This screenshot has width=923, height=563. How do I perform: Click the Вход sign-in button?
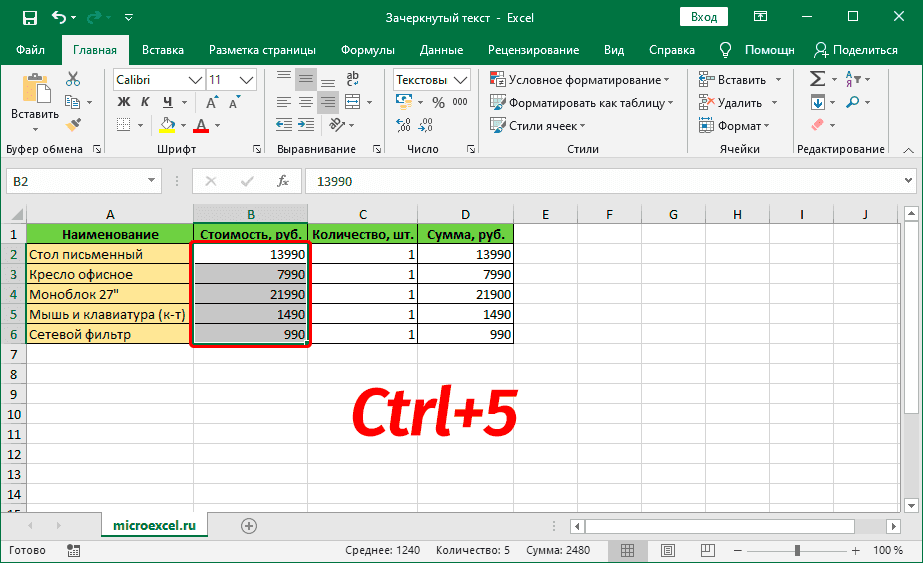[704, 17]
